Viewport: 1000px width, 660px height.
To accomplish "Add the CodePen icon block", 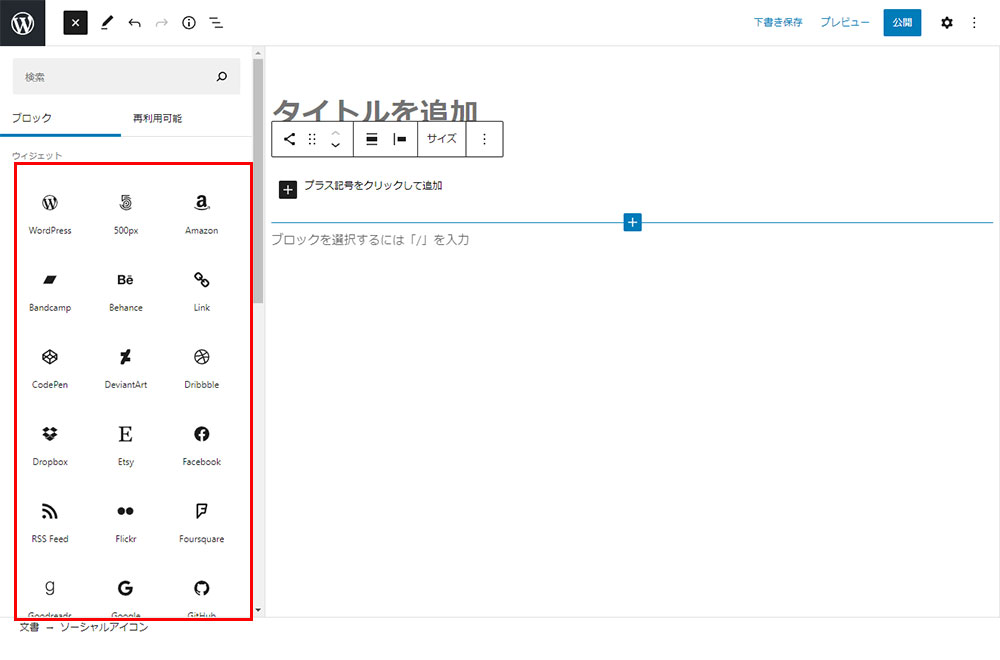I will (x=50, y=366).
